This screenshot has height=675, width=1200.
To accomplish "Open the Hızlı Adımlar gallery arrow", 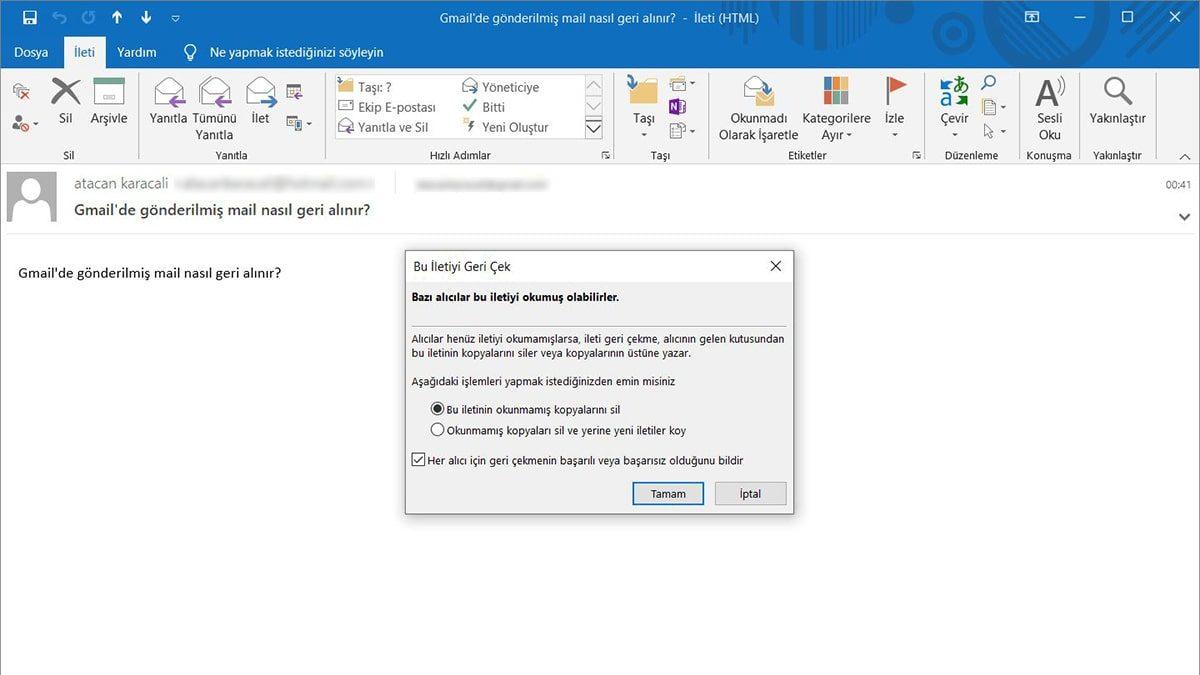I will click(x=606, y=155).
